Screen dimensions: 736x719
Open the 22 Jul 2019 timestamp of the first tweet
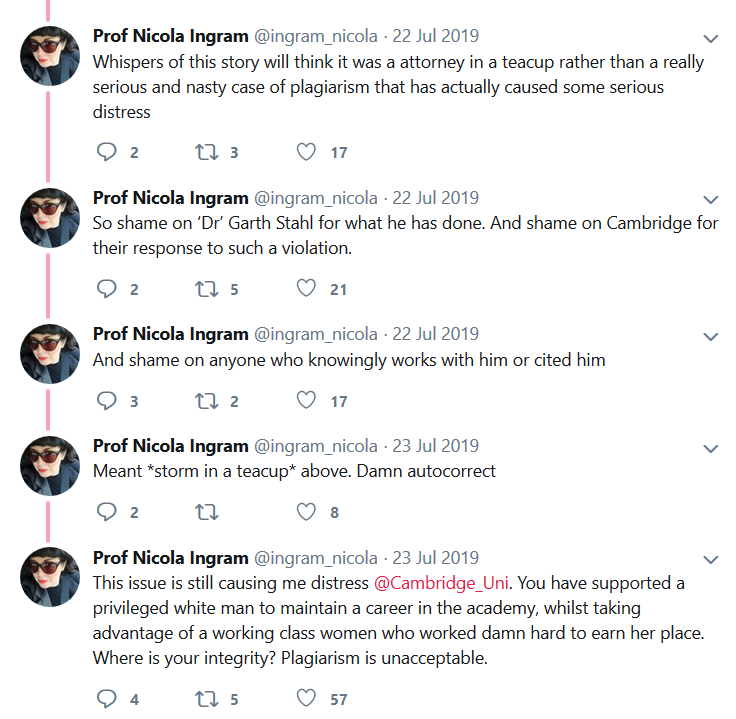(x=434, y=37)
